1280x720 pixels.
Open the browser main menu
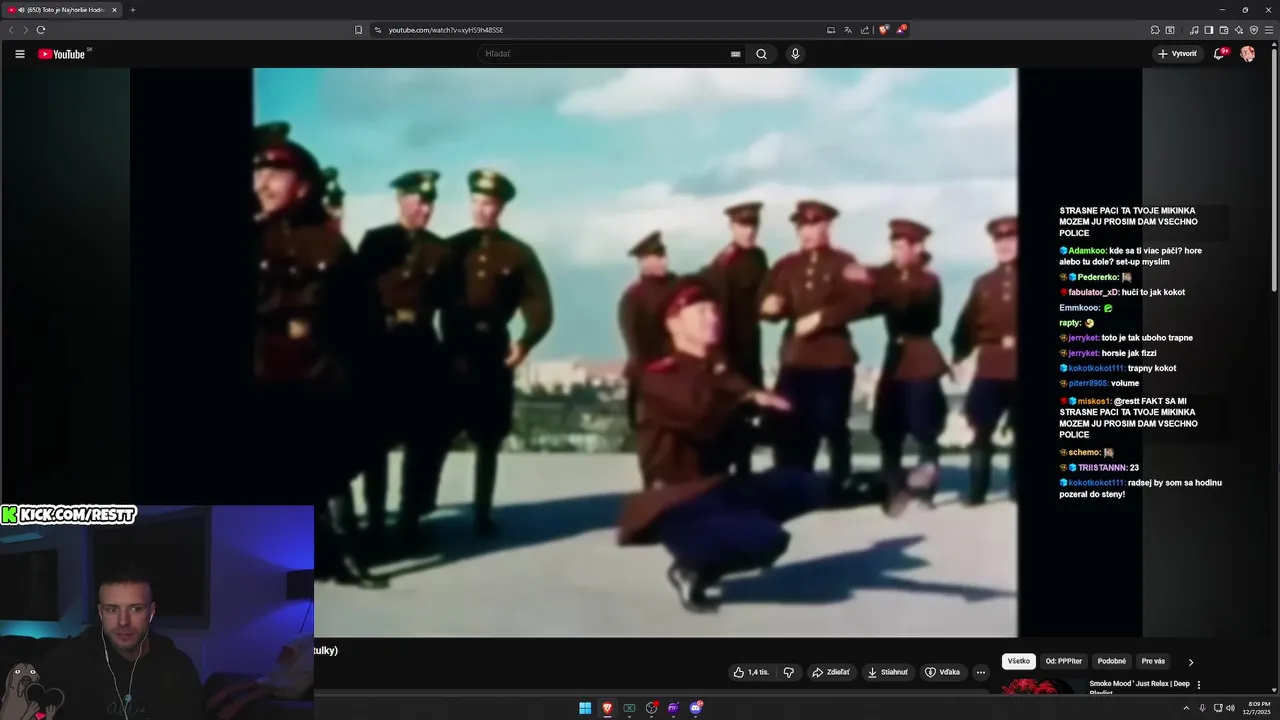1269,30
